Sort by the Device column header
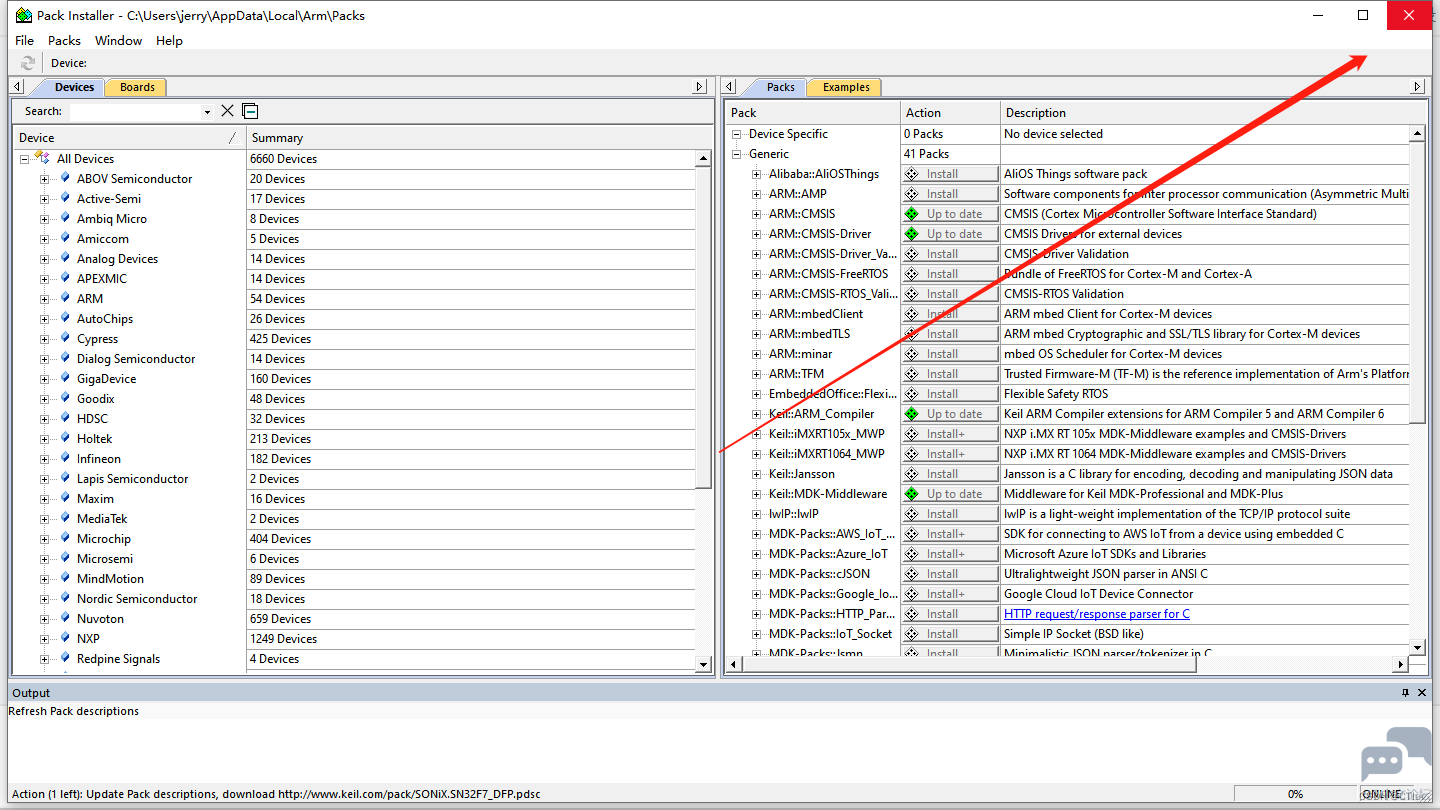The image size is (1440, 810). [x=129, y=138]
